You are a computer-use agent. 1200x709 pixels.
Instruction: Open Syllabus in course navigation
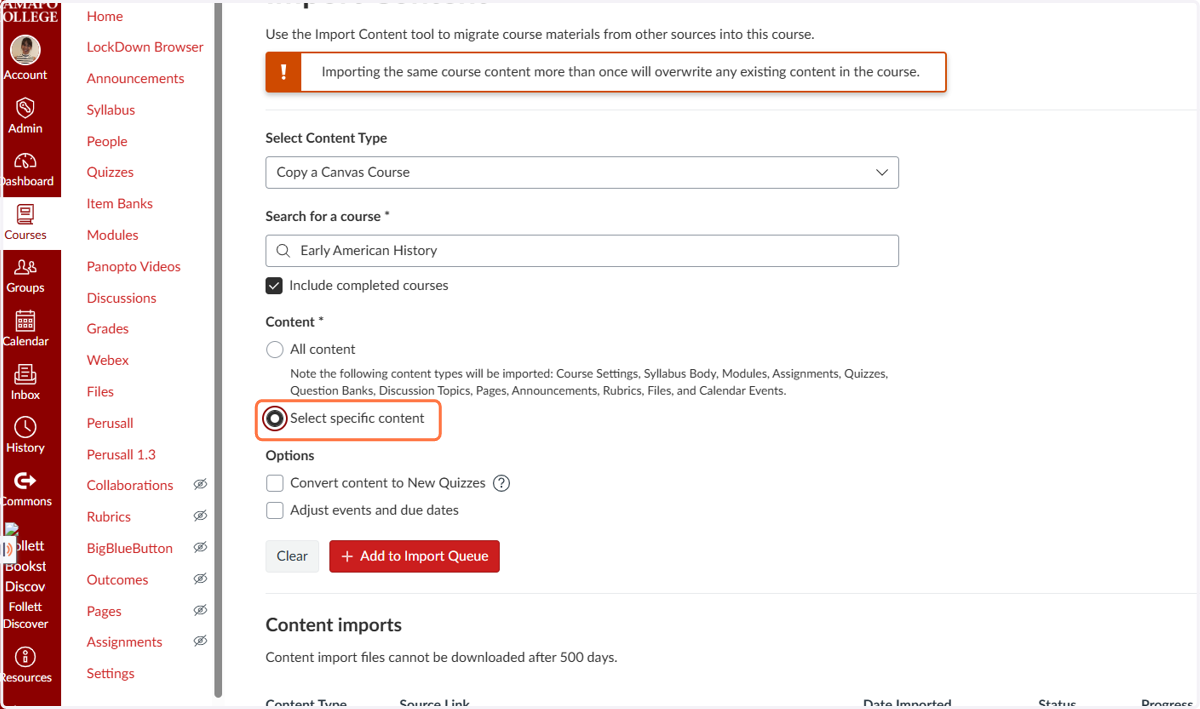click(x=111, y=110)
